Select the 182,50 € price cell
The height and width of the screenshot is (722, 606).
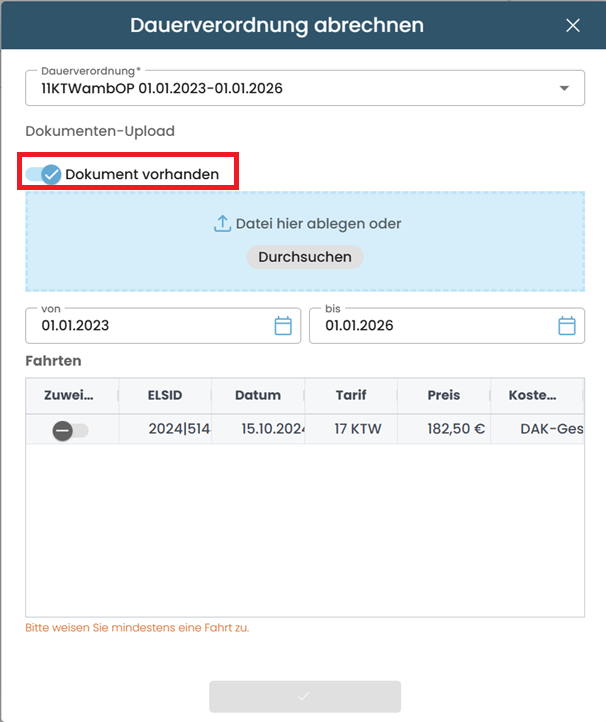click(451, 430)
